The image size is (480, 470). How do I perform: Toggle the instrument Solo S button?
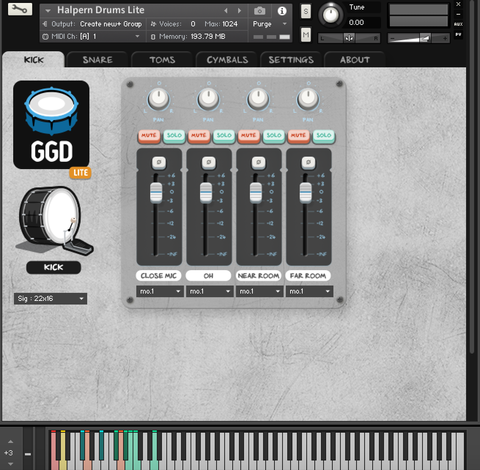(x=306, y=12)
